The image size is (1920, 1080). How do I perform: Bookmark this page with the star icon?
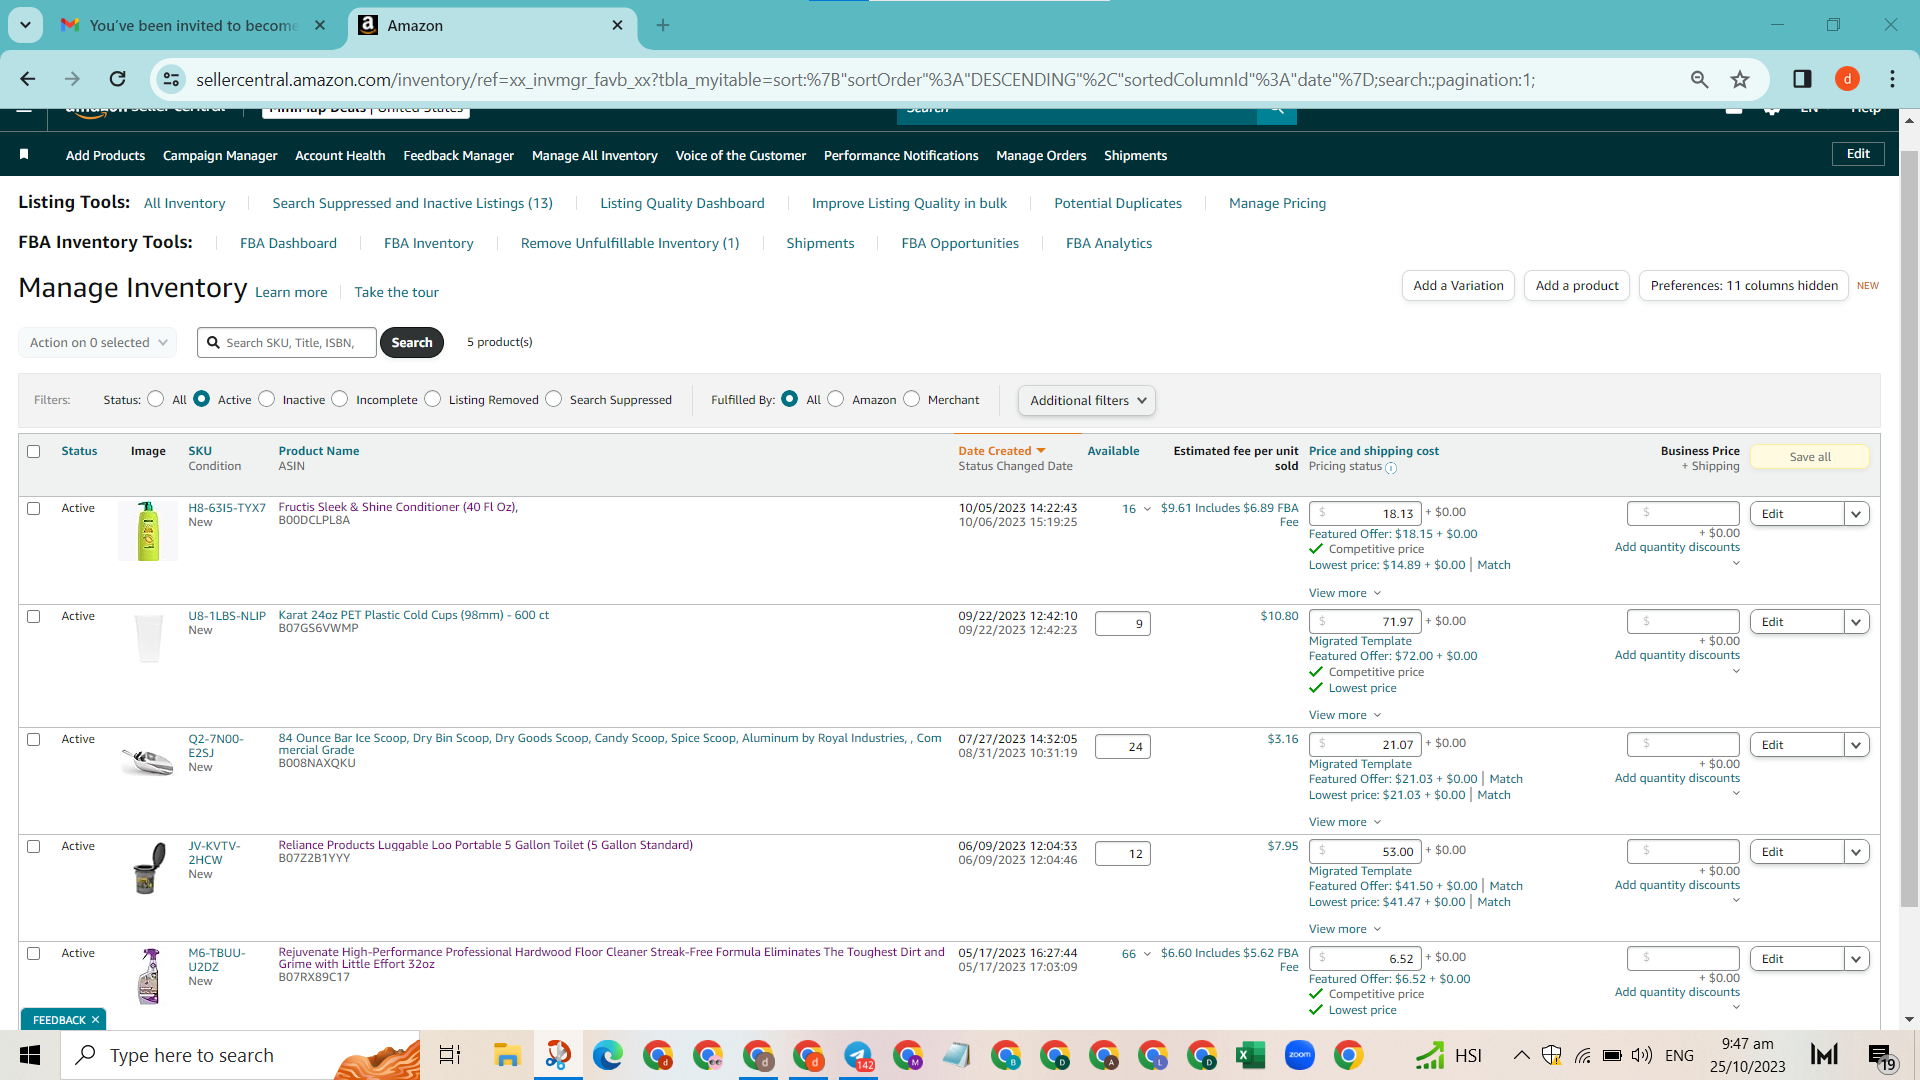tap(1740, 79)
